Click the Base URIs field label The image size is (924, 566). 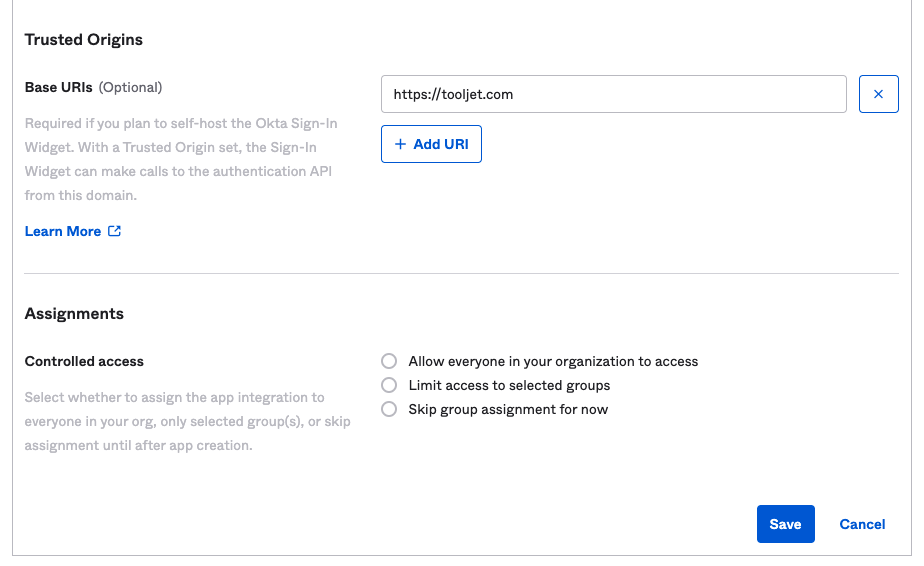(58, 87)
